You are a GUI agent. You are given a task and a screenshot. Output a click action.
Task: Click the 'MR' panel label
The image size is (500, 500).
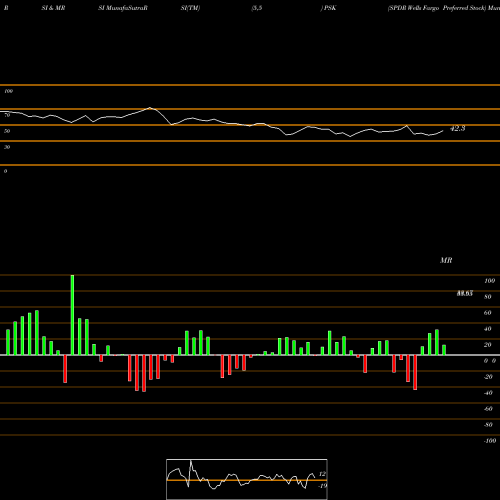446,260
